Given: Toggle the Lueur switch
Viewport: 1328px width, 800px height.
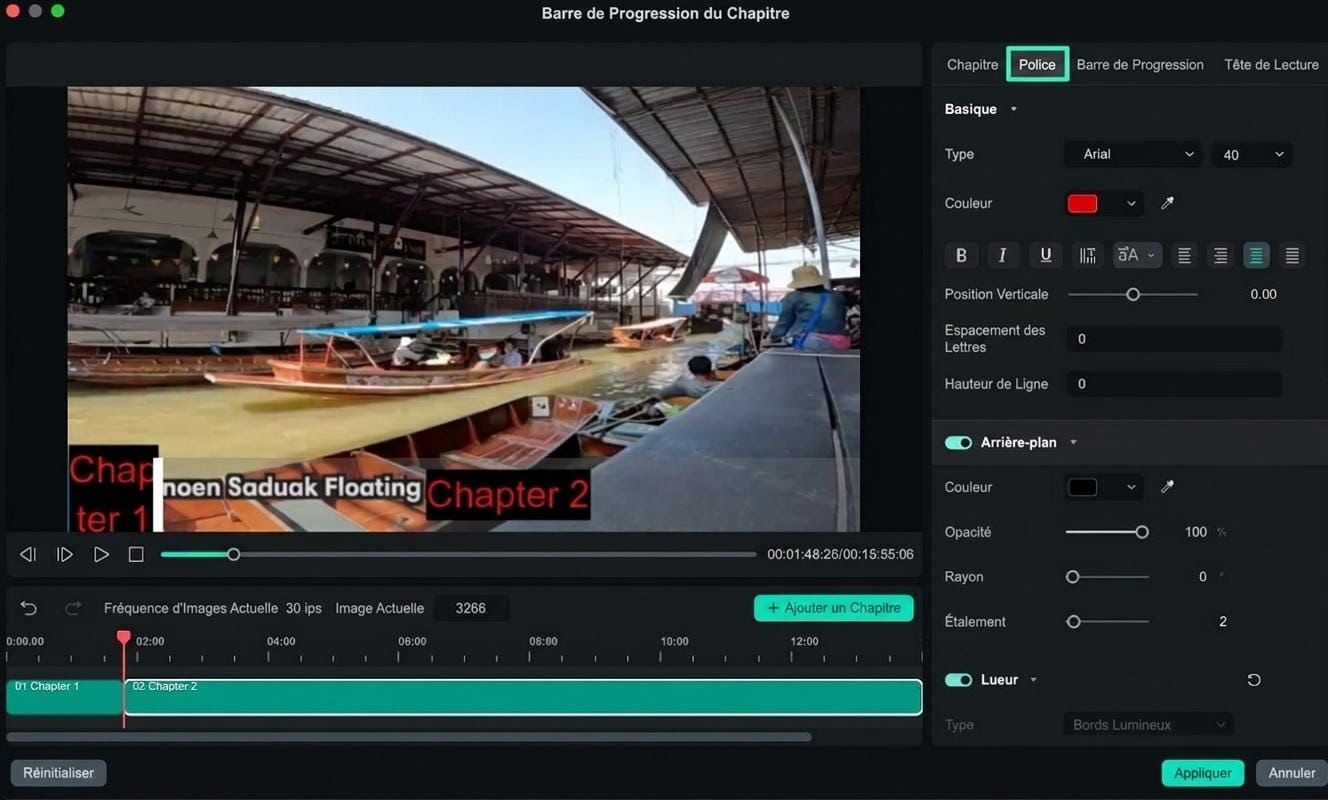Looking at the screenshot, I should [x=958, y=680].
